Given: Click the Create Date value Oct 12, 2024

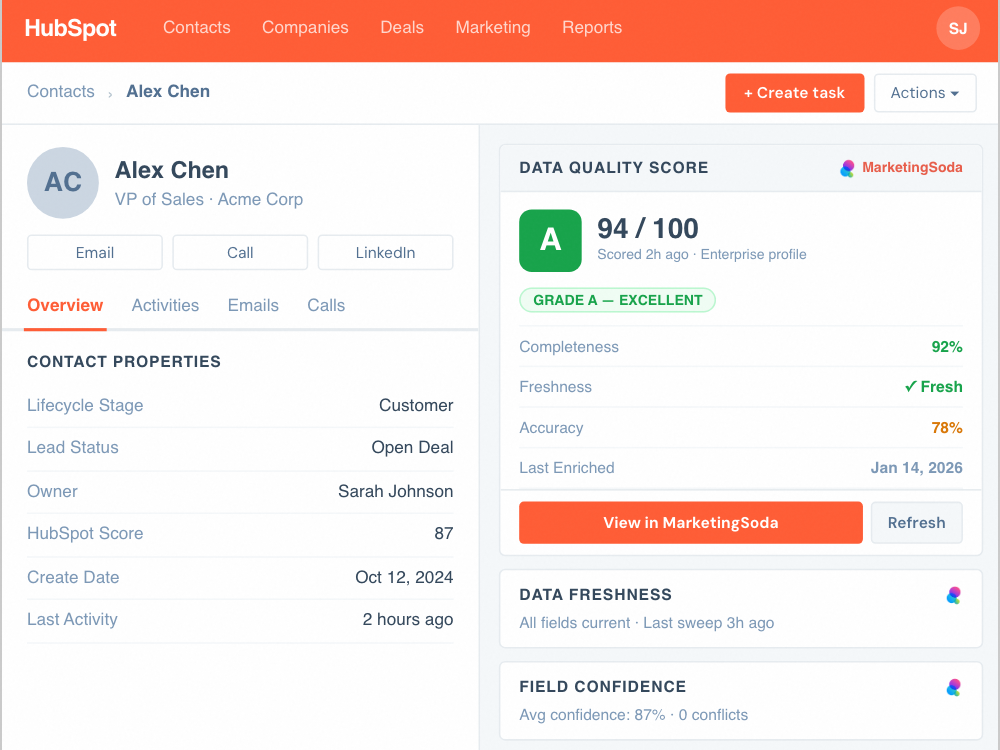Looking at the screenshot, I should [x=404, y=577].
